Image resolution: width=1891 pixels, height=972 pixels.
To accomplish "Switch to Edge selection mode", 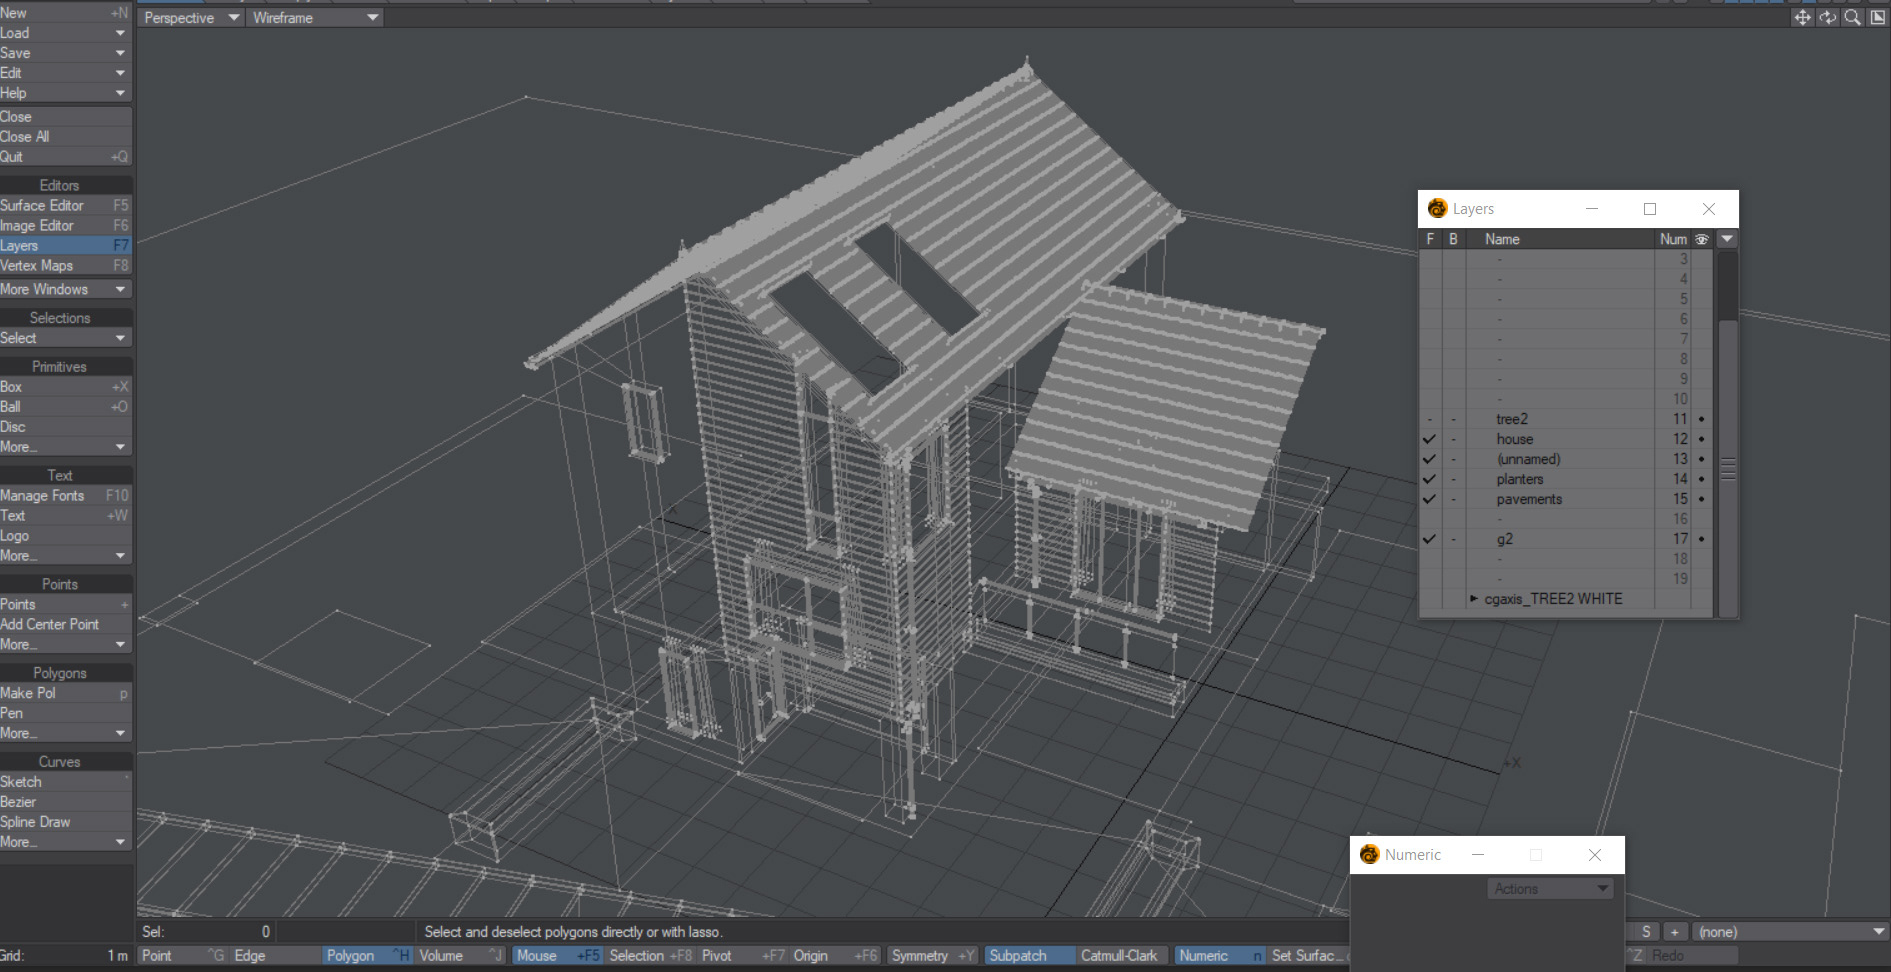I will click(274, 955).
